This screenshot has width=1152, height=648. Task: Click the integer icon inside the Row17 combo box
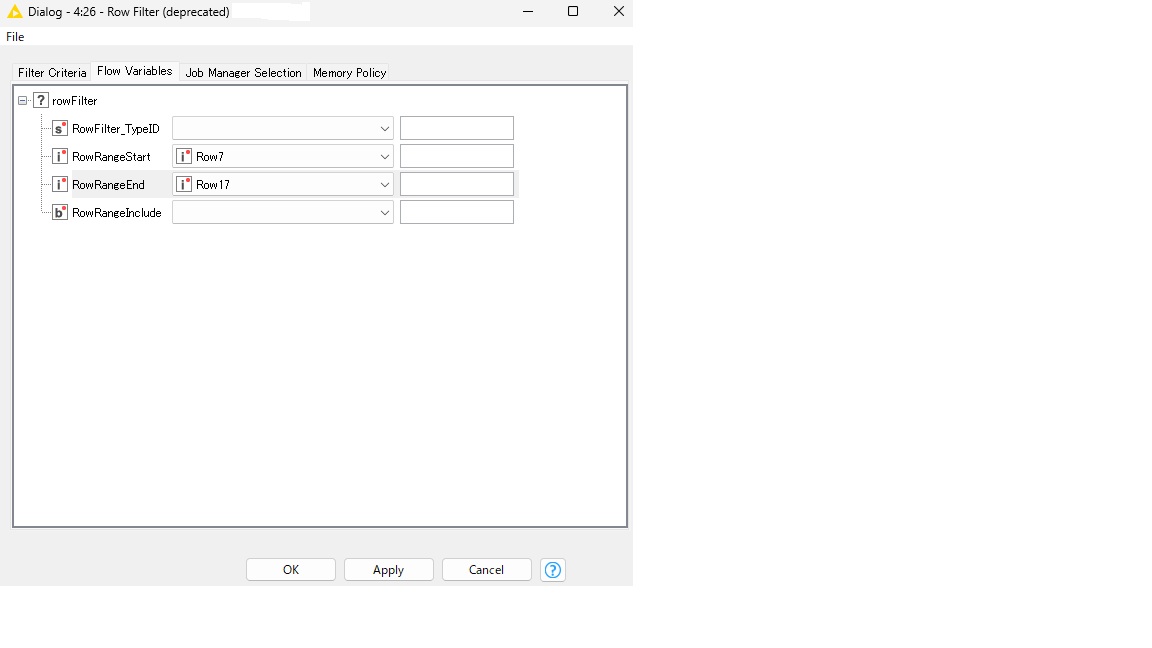click(184, 184)
